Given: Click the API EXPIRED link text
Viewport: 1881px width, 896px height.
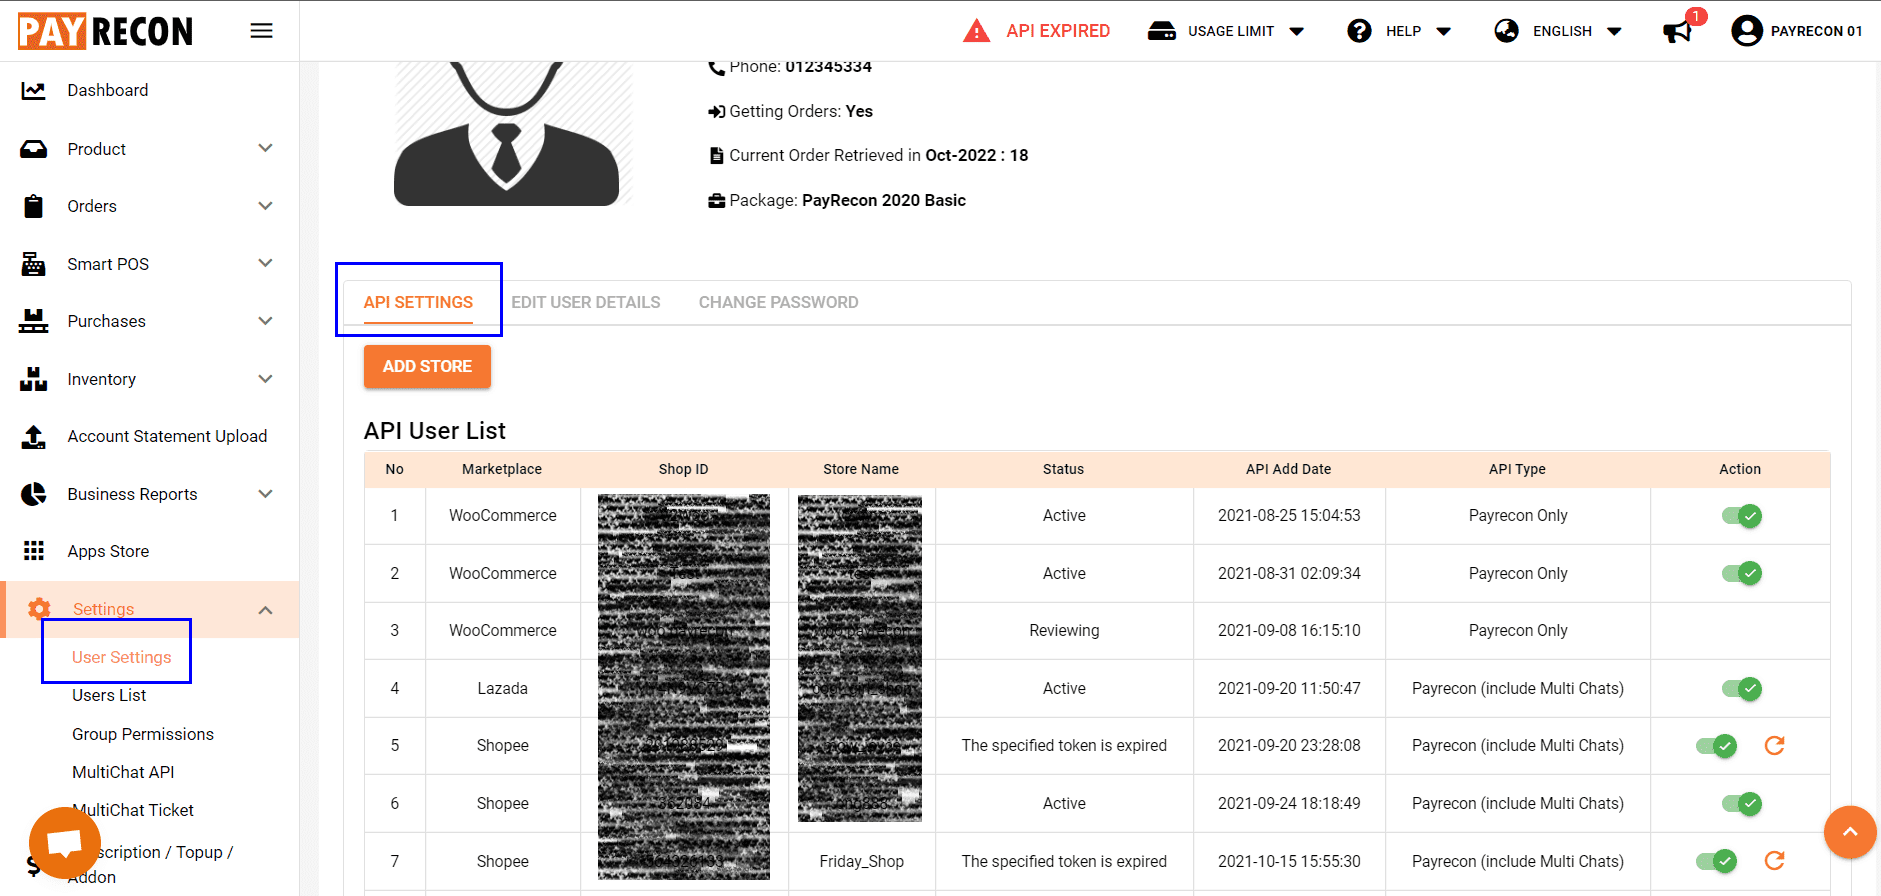Looking at the screenshot, I should [1058, 31].
